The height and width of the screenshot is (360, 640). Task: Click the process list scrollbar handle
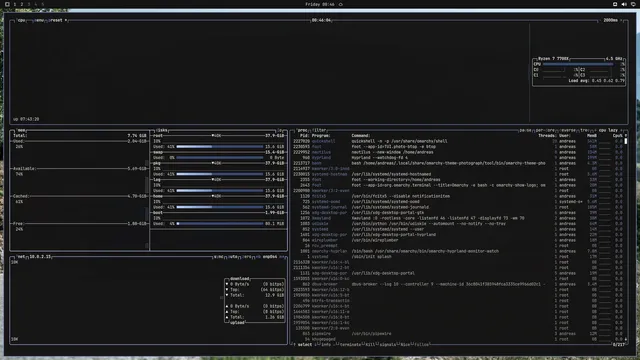626,141
